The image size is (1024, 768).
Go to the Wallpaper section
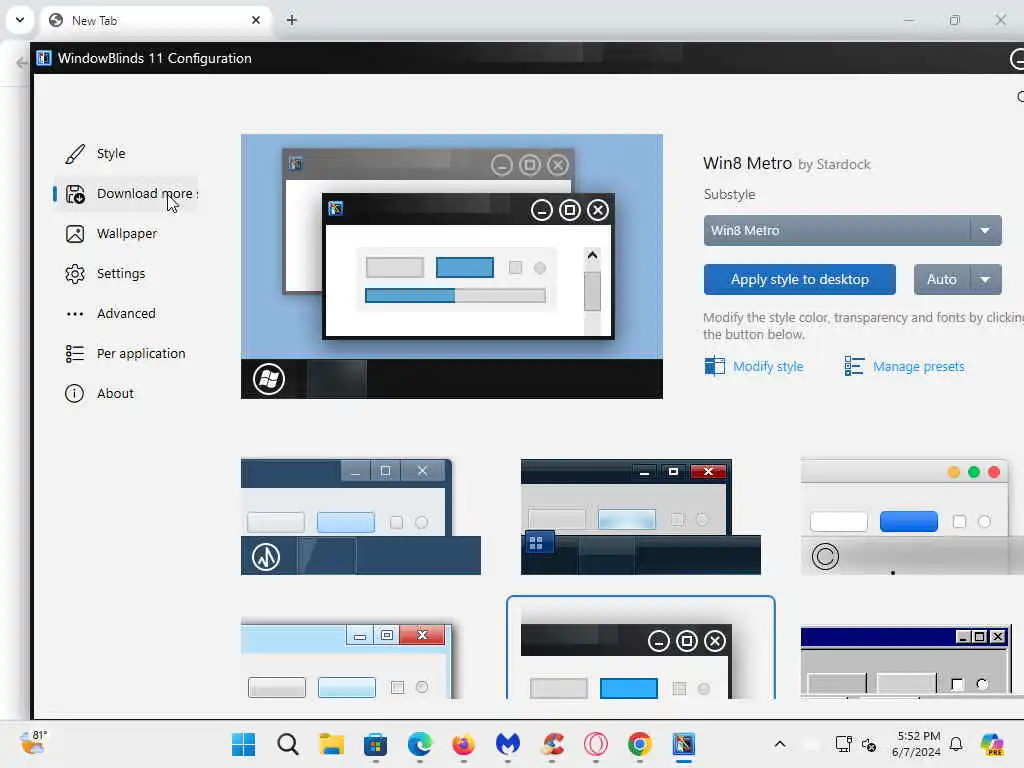(x=127, y=234)
